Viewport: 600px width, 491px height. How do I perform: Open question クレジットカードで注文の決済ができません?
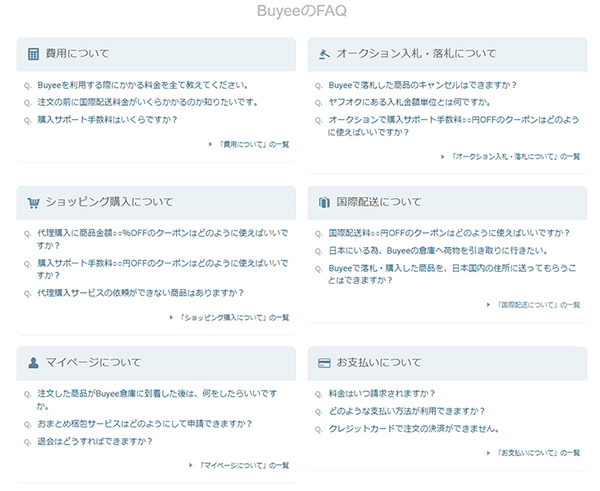pyautogui.click(x=414, y=429)
